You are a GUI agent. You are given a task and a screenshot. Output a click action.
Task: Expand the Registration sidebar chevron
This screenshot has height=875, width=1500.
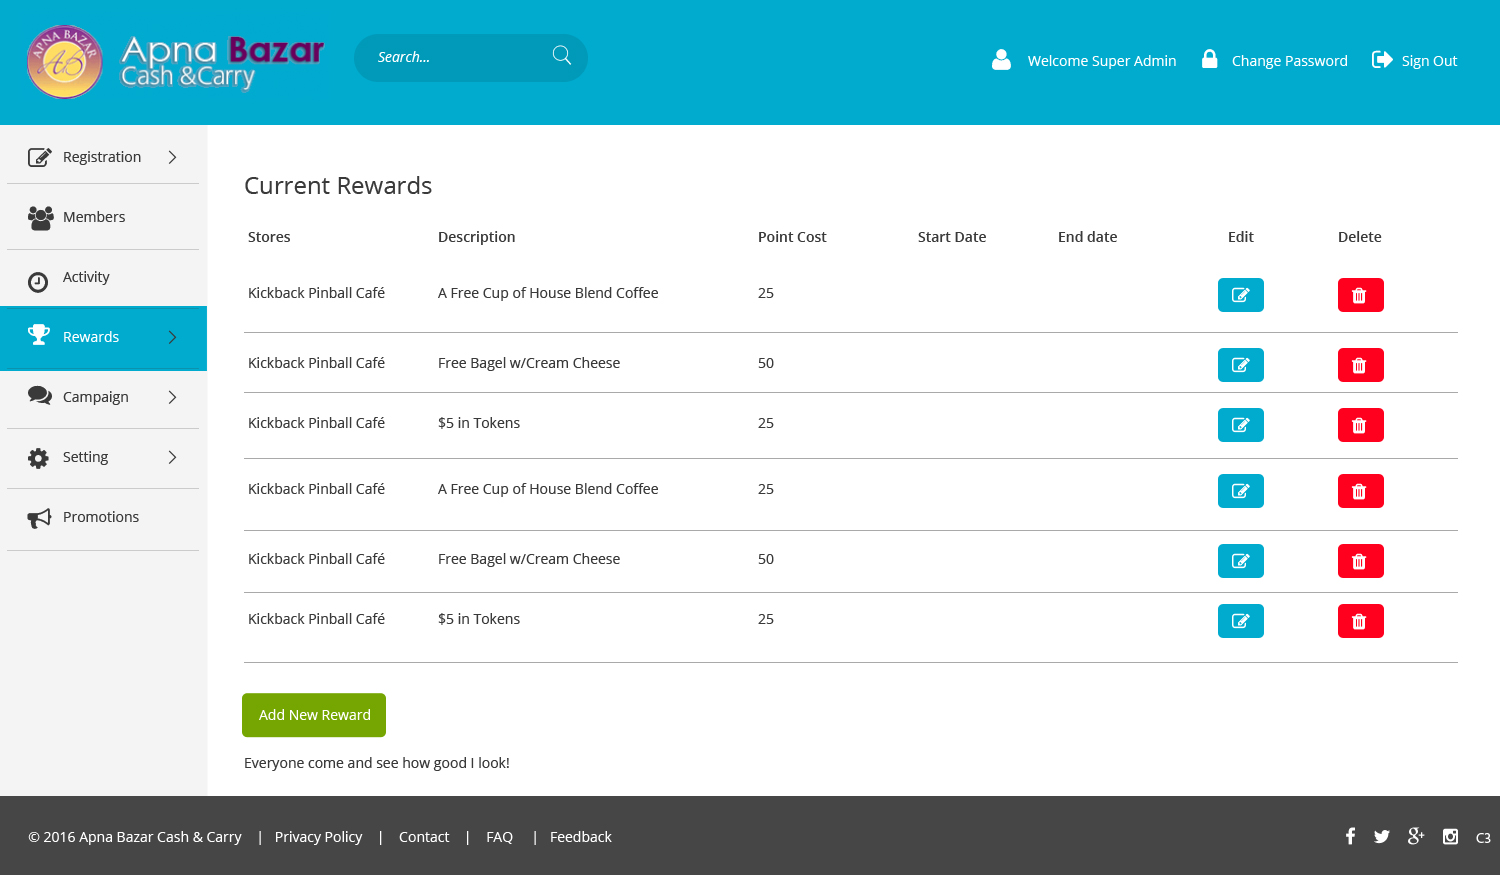point(172,157)
